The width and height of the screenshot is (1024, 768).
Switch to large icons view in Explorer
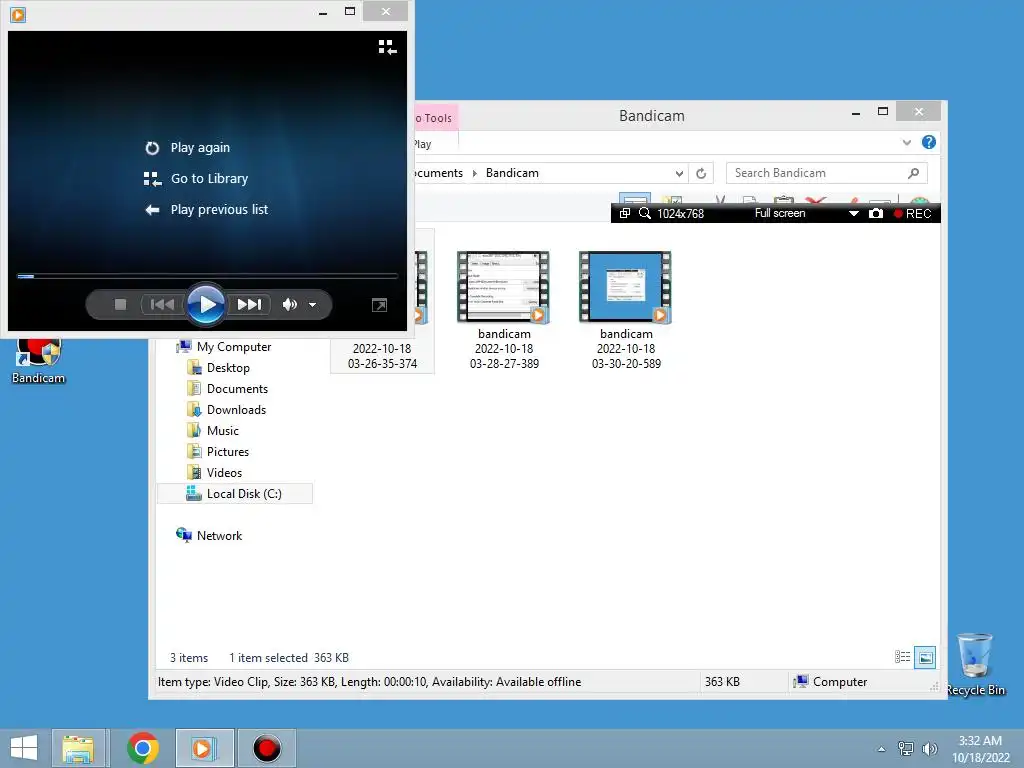[x=925, y=657]
